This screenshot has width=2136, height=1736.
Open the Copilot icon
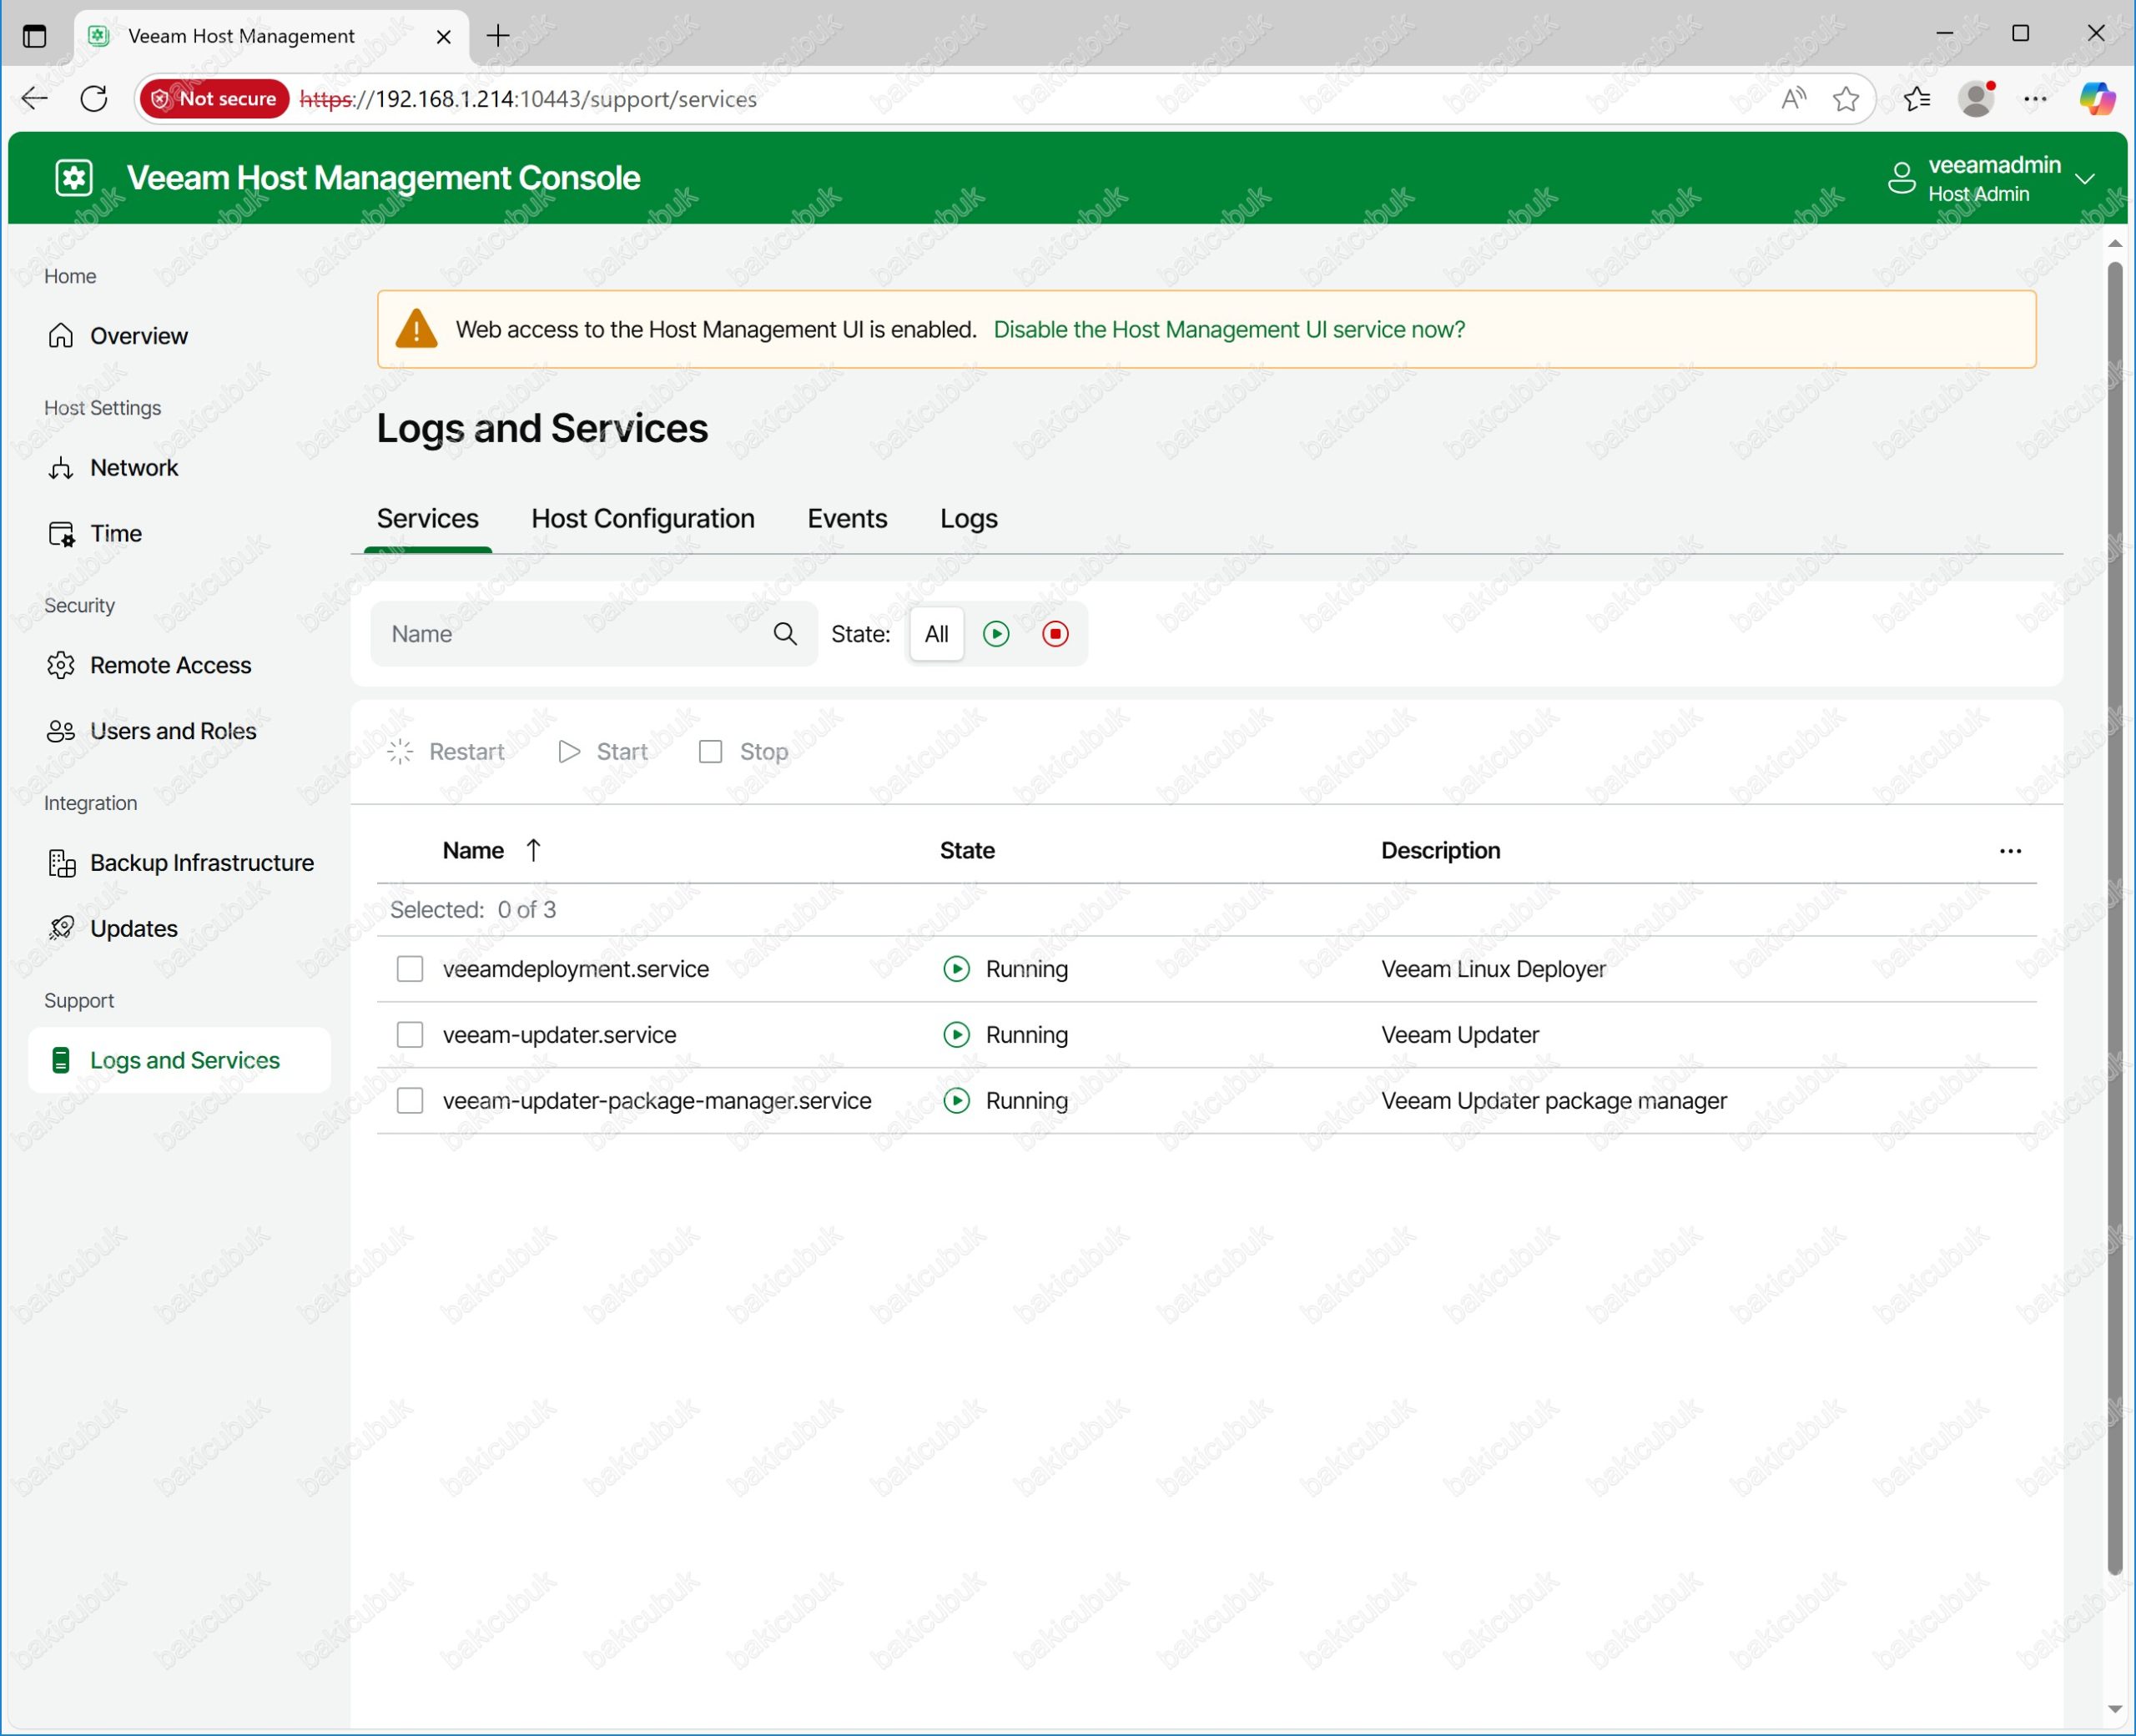(2097, 98)
